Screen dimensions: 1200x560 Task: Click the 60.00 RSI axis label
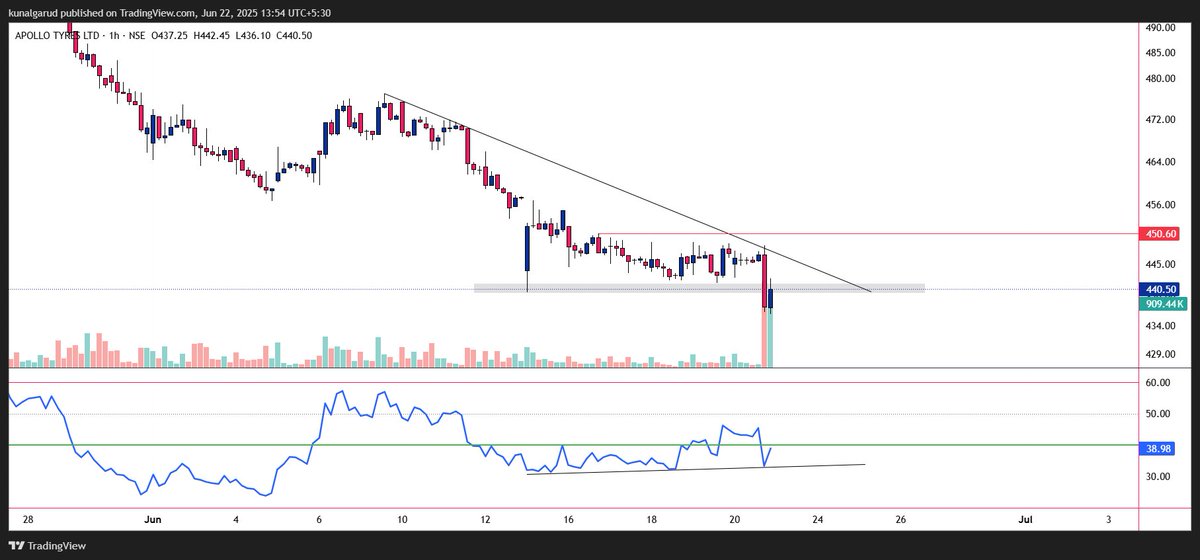pyautogui.click(x=1158, y=383)
